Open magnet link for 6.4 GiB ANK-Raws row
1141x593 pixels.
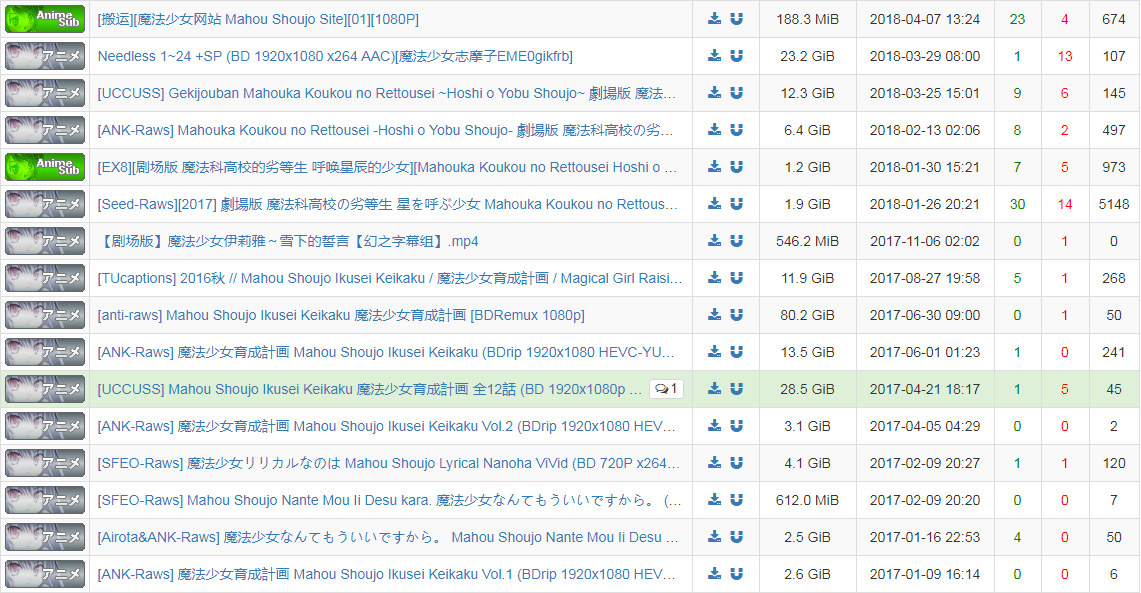click(x=736, y=130)
